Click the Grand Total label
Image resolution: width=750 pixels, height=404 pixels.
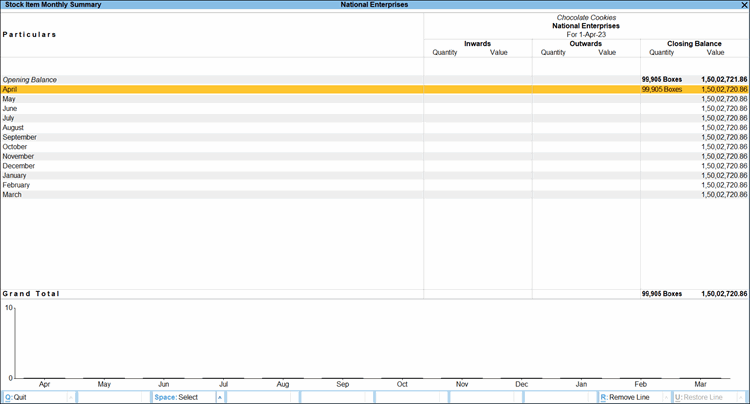31,294
